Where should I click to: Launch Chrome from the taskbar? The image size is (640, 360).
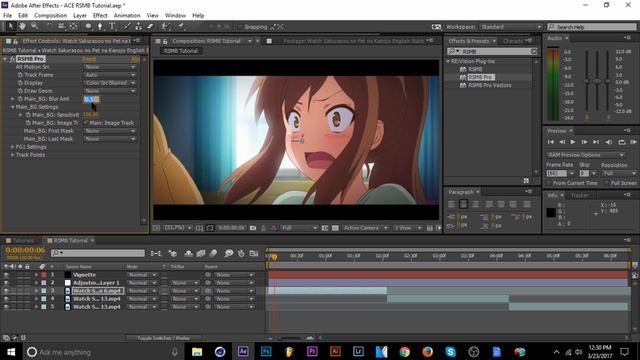point(404,351)
